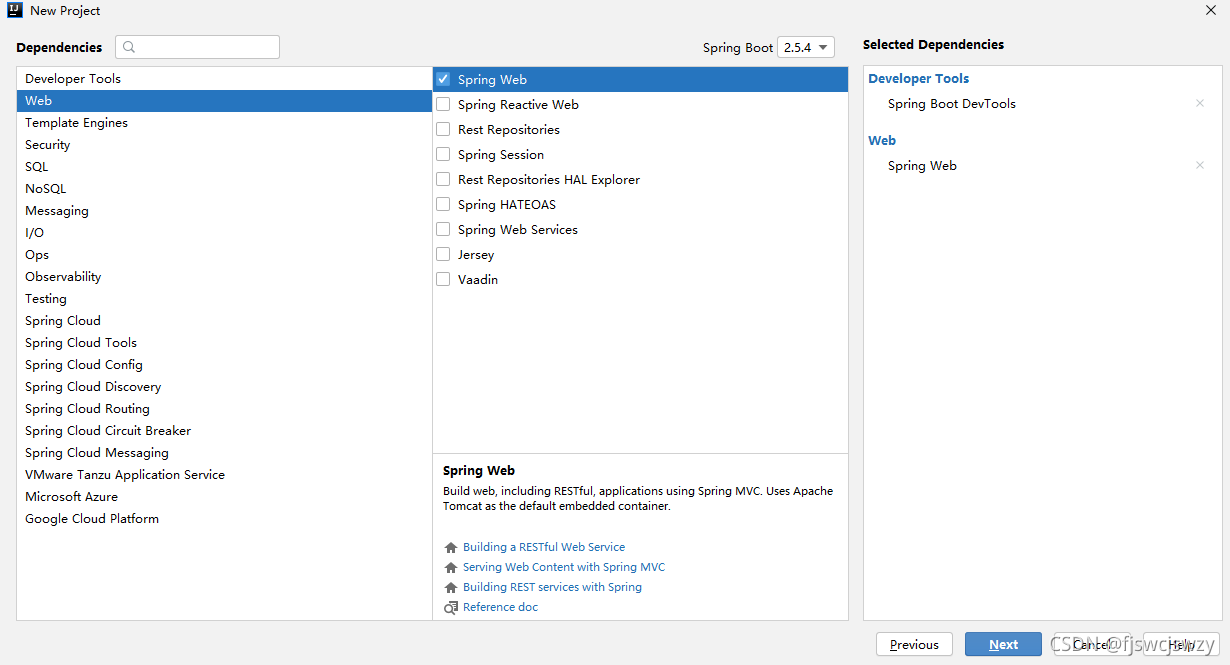The image size is (1230, 665).
Task: Enable the Spring Reactive Web checkbox
Action: [x=443, y=104]
